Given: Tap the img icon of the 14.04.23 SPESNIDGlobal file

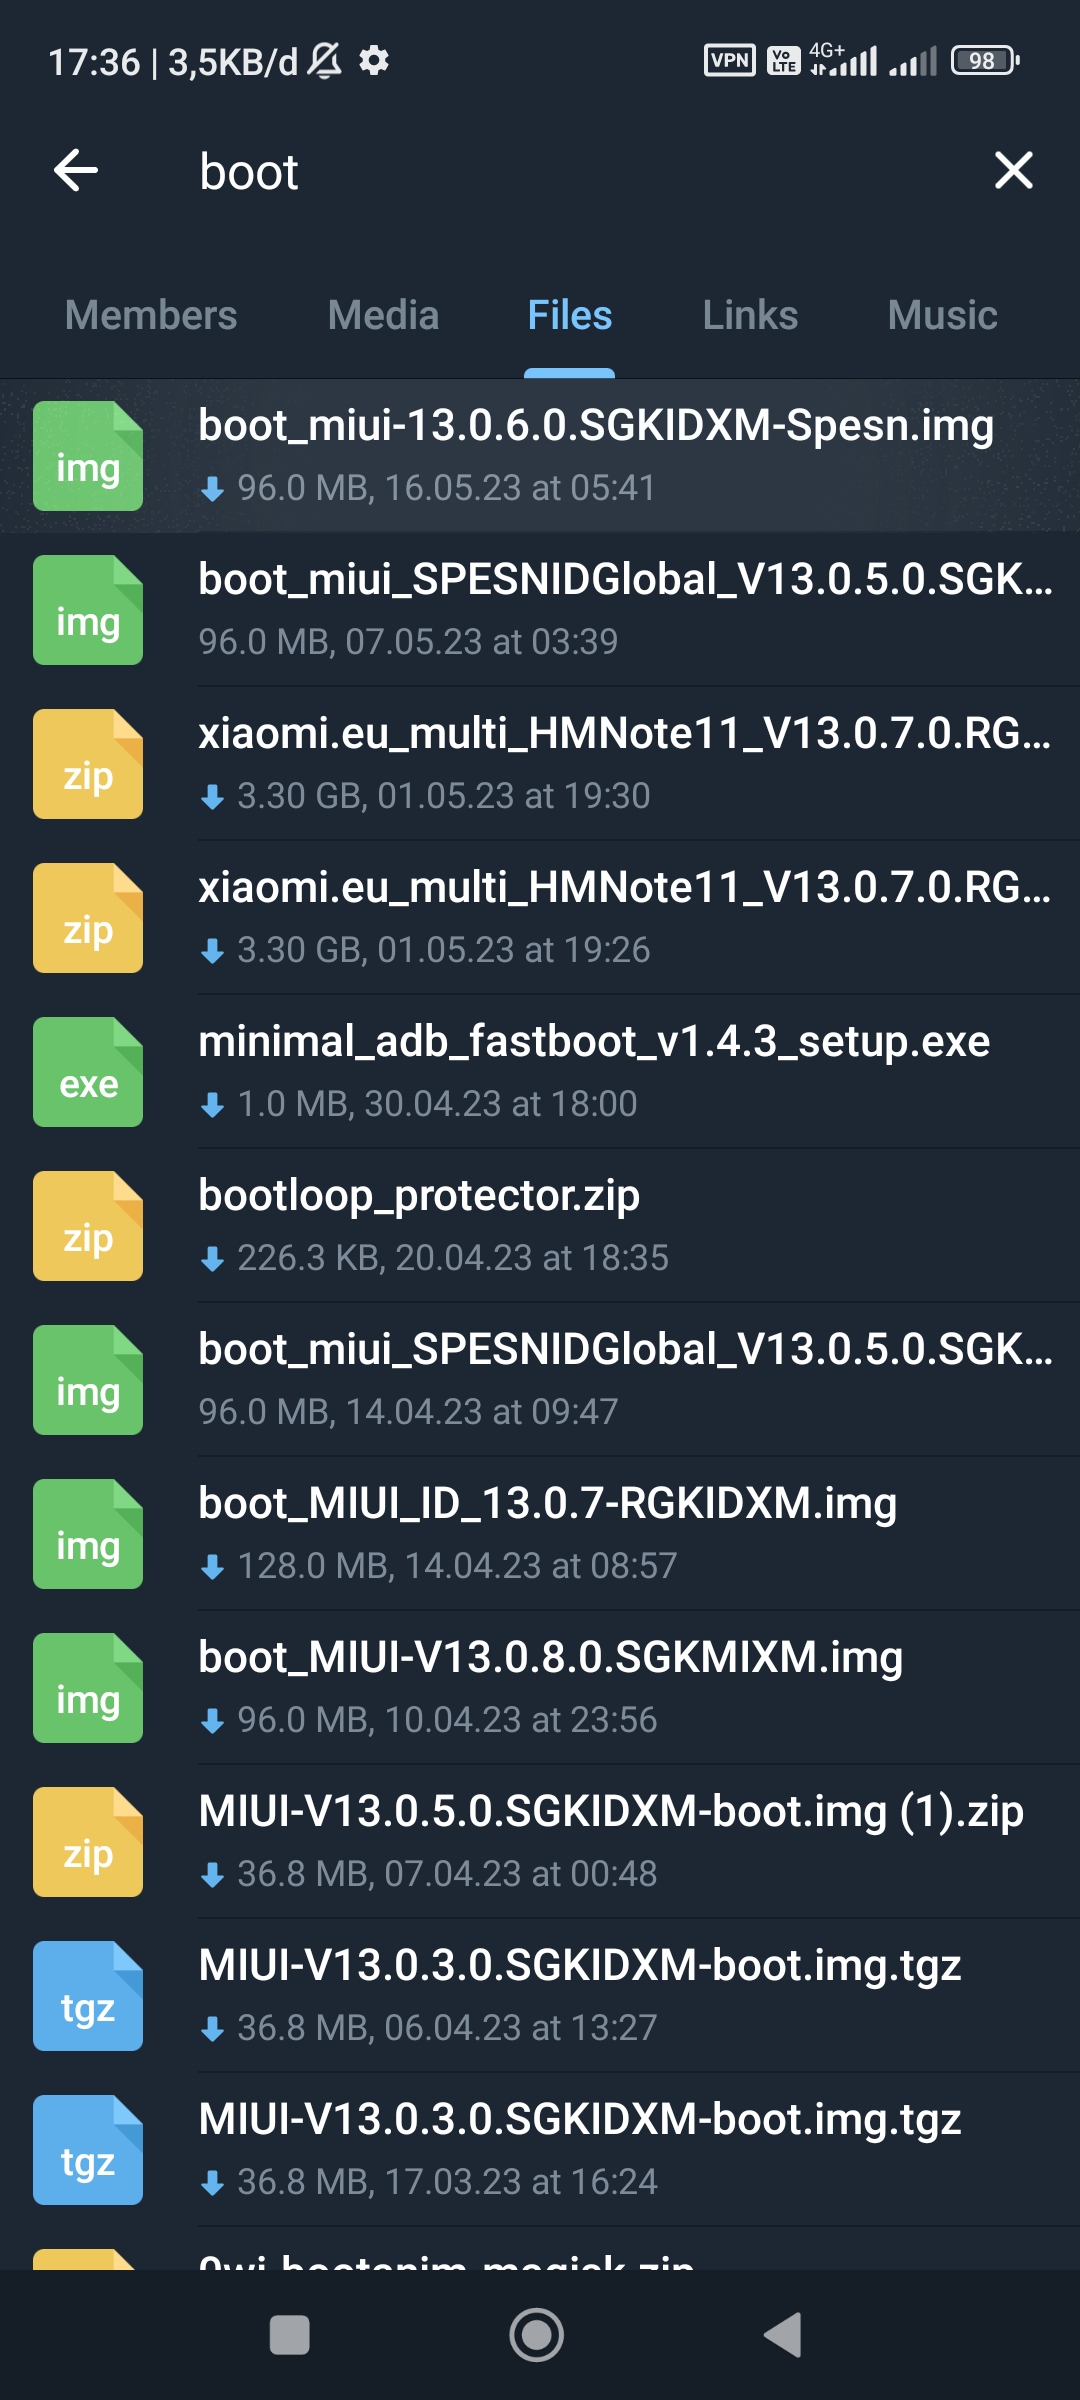Looking at the screenshot, I should tap(88, 1380).
